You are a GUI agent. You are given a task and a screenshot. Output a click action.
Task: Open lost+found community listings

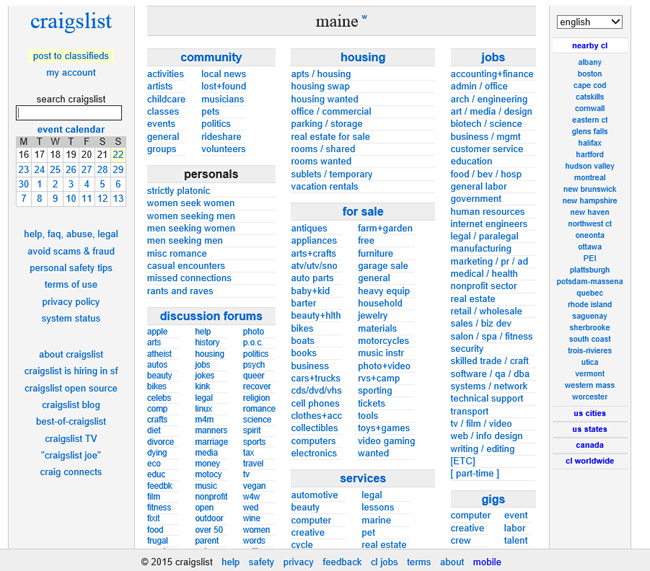pos(223,86)
